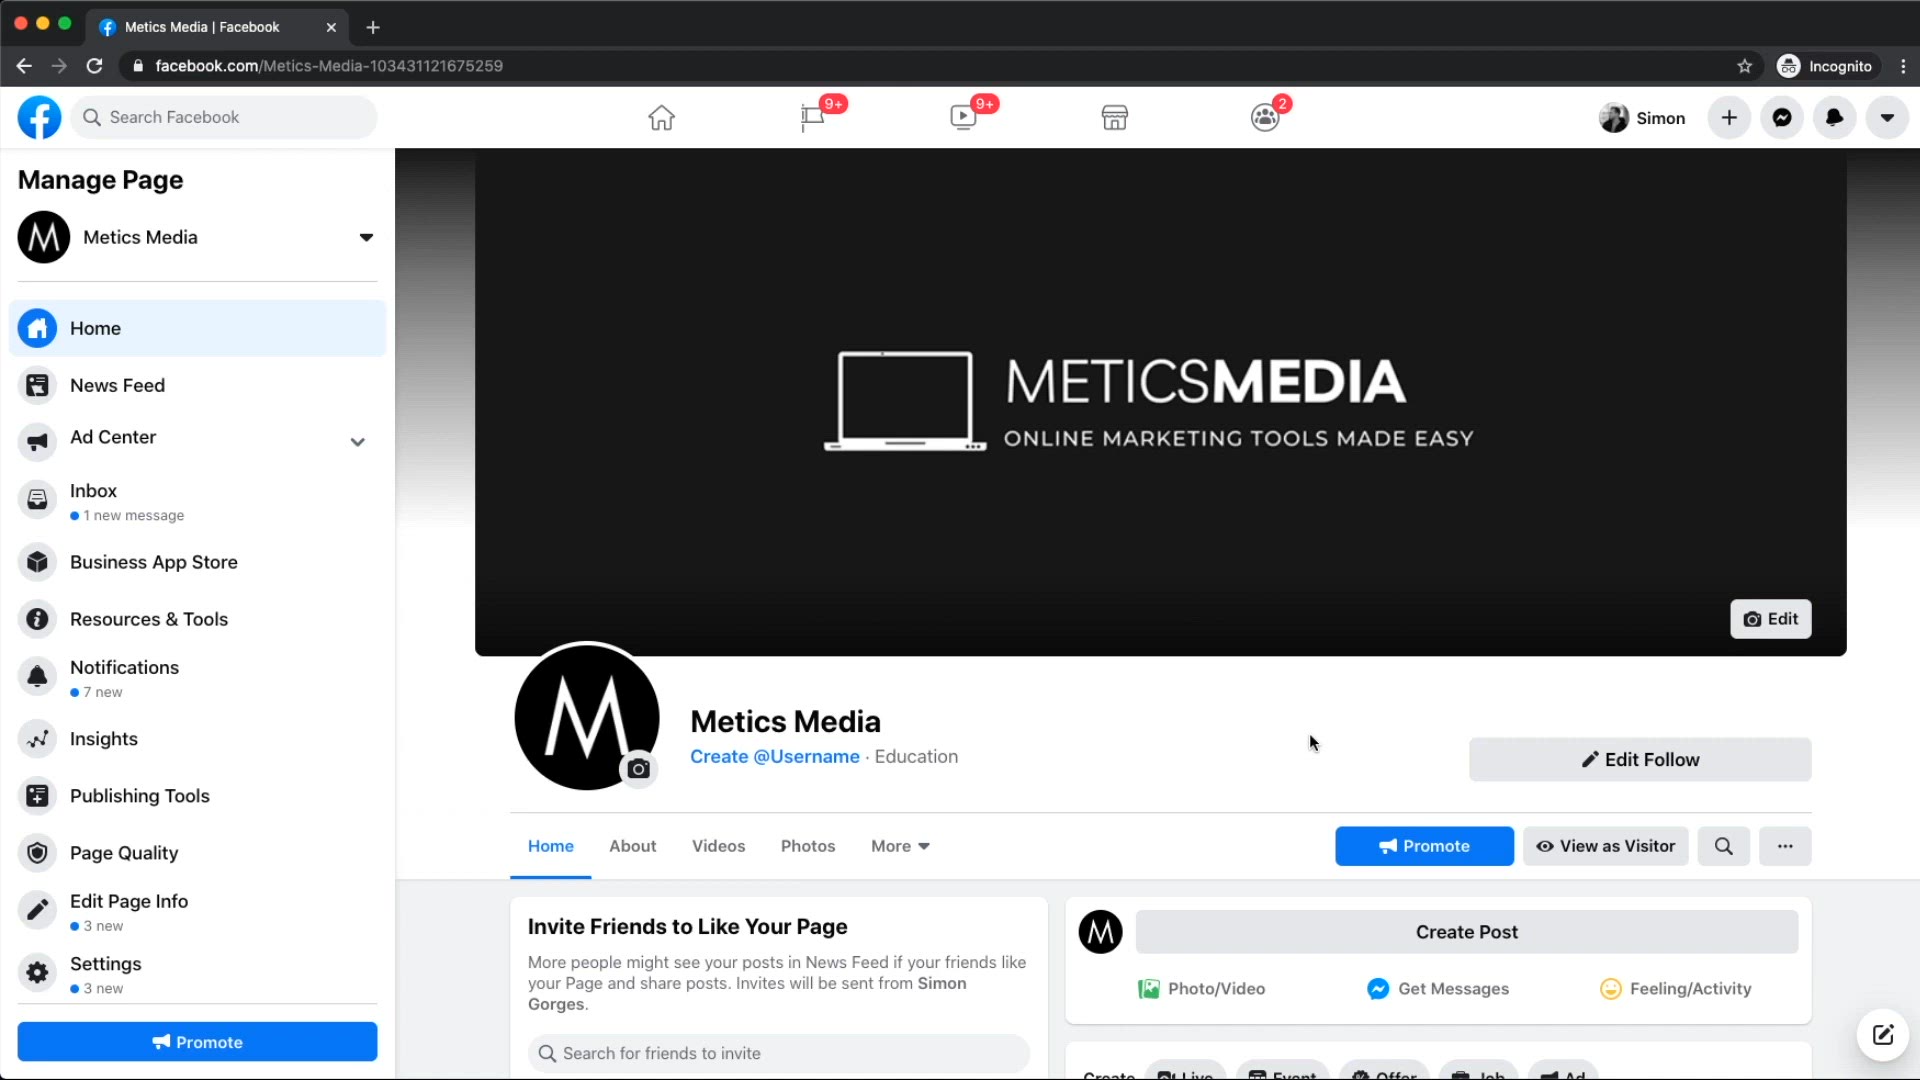Open Inbox with 1 new message

[x=197, y=501]
